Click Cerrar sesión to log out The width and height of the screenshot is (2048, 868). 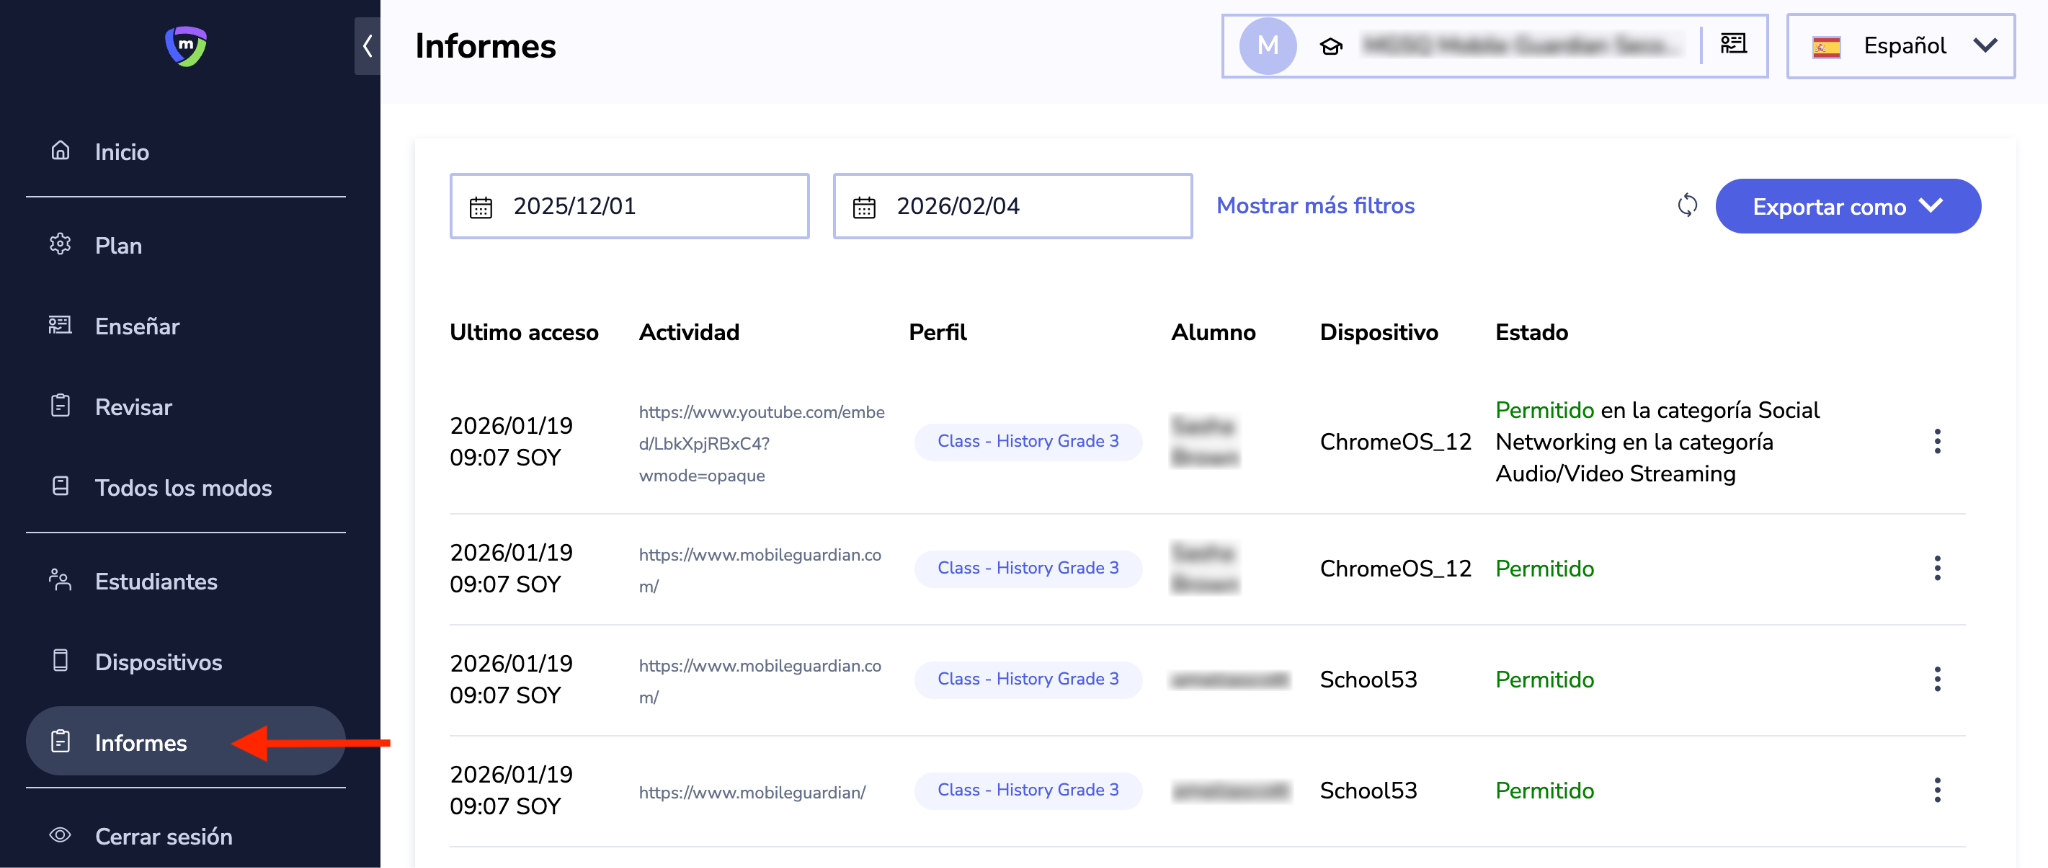[x=163, y=837]
